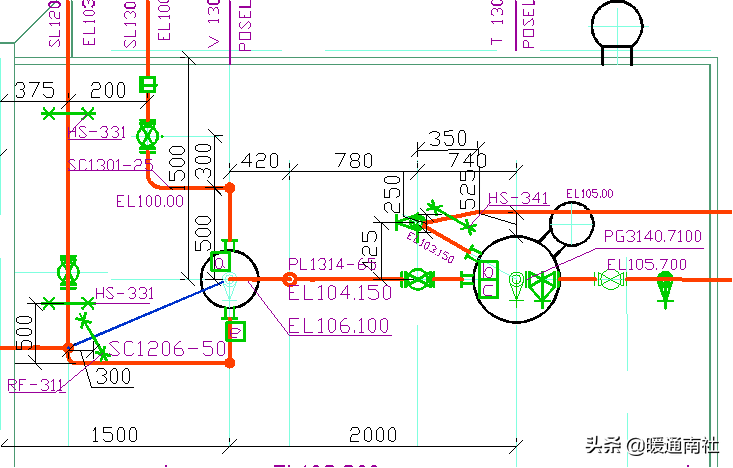This screenshot has width=733, height=468.
Task: Select the green square fitting below EL106.100 vessel
Action: 235,329
